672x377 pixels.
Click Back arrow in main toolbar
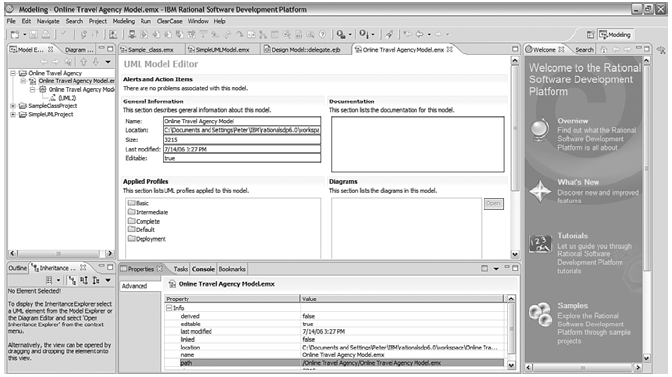coord(419,34)
